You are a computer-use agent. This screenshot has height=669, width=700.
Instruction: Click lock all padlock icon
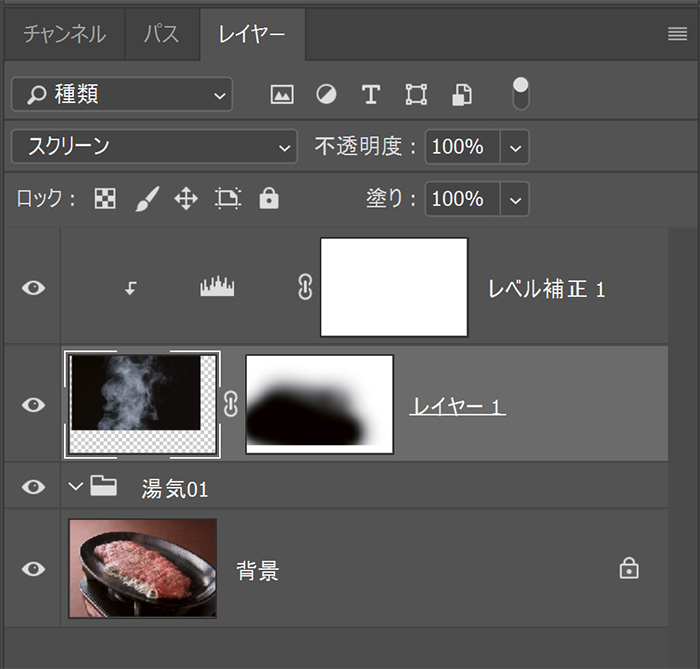pyautogui.click(x=269, y=199)
